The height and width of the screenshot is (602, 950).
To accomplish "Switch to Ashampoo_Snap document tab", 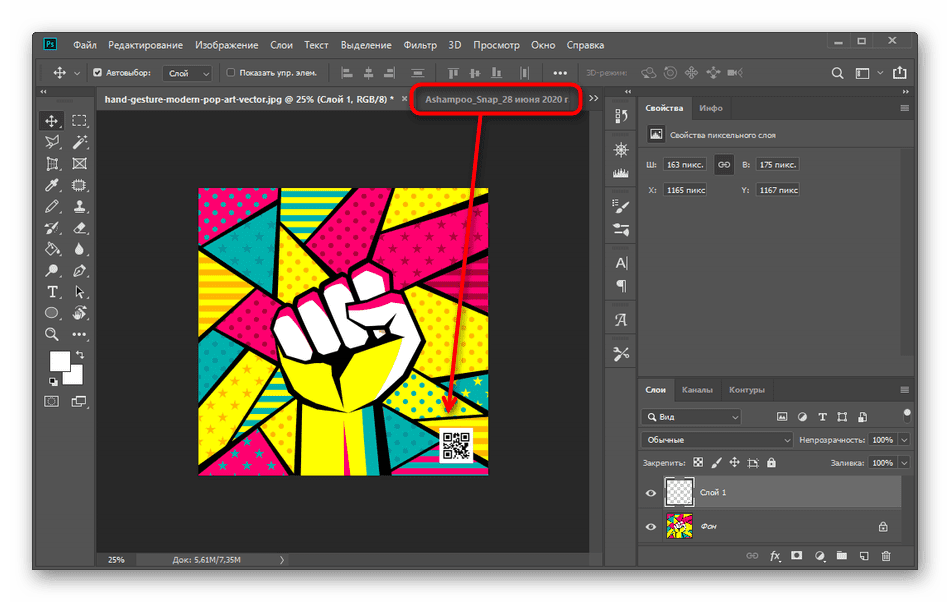I will click(497, 99).
